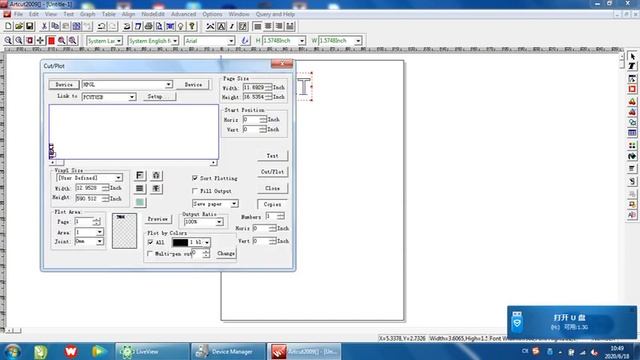Open the Output Ratio 100% dropdown
This screenshot has width=640, height=360.
[x=220, y=222]
